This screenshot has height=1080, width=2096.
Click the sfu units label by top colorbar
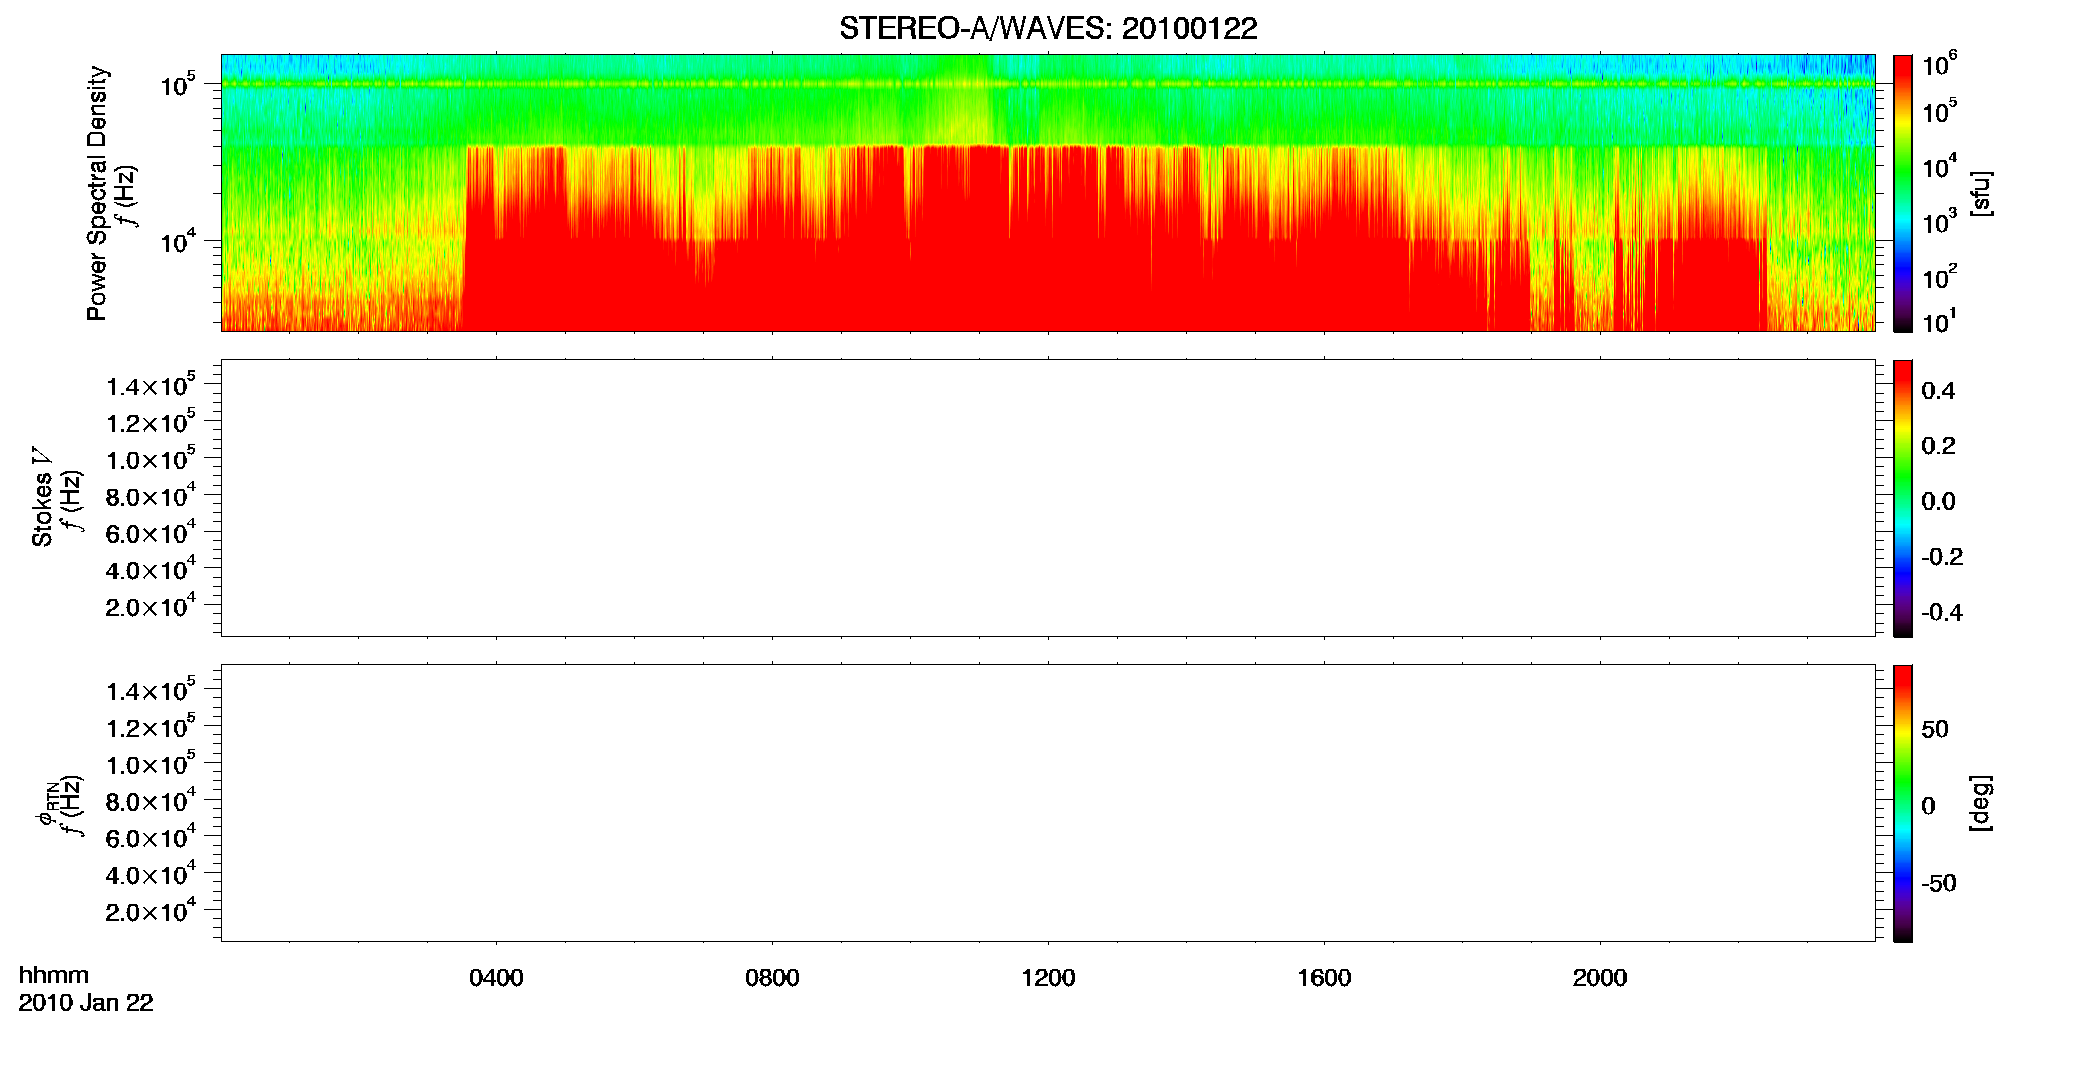point(1981,194)
